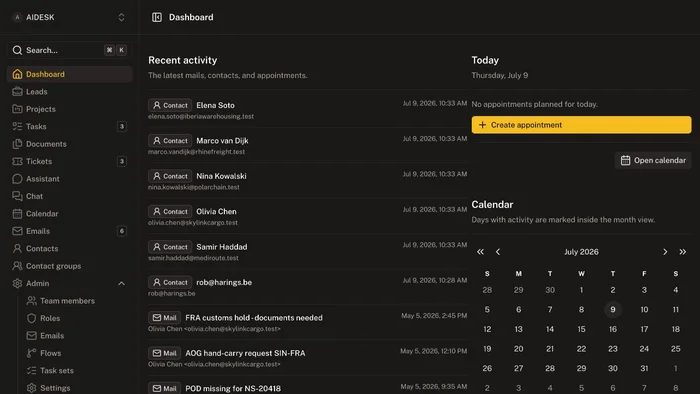
Task: Click the Flows branch icon
Action: coord(31,353)
